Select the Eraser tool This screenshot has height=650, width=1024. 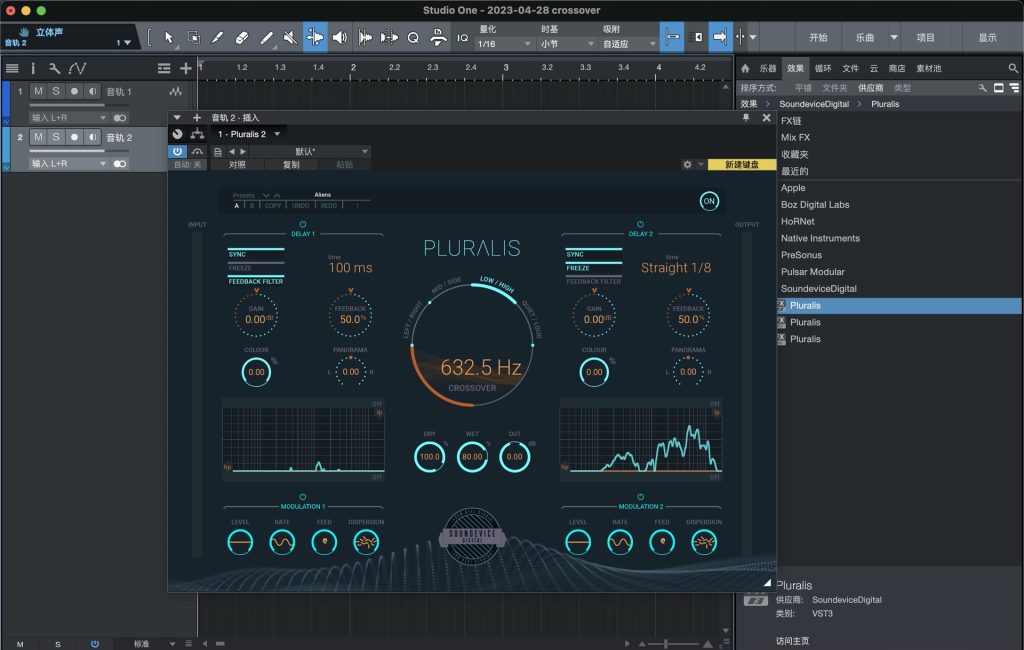click(x=242, y=37)
